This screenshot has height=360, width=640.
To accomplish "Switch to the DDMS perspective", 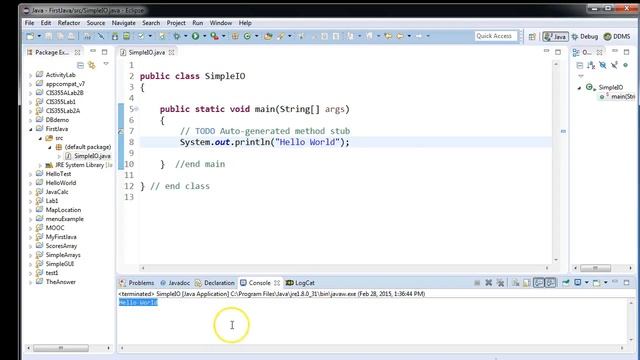I will point(617,36).
